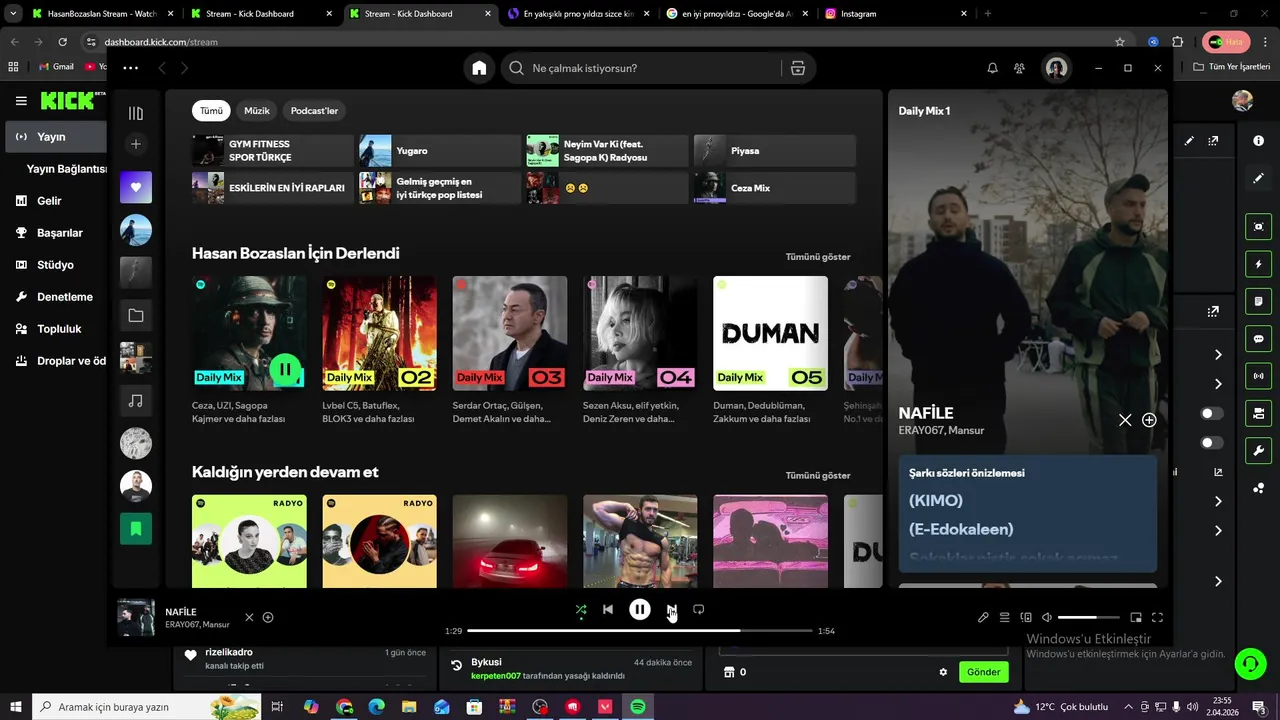This screenshot has width=1280, height=720.
Task: Seek in song progress bar
Action: coord(640,631)
